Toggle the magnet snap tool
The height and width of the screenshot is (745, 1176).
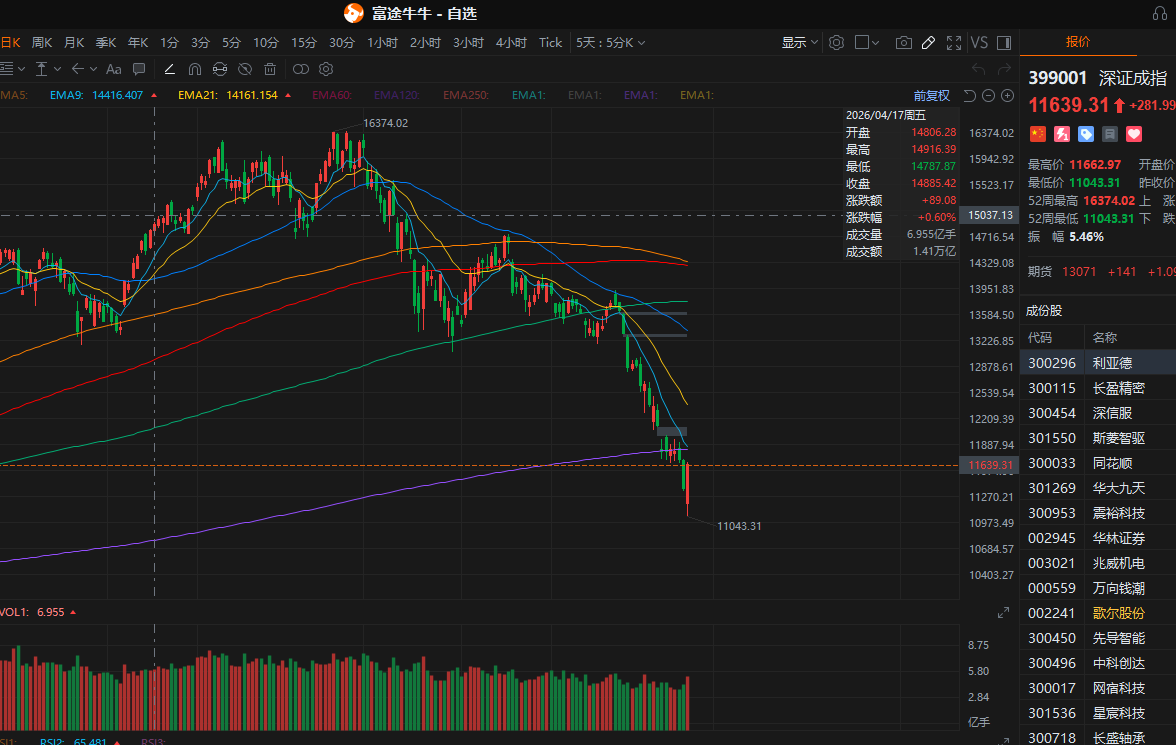195,69
